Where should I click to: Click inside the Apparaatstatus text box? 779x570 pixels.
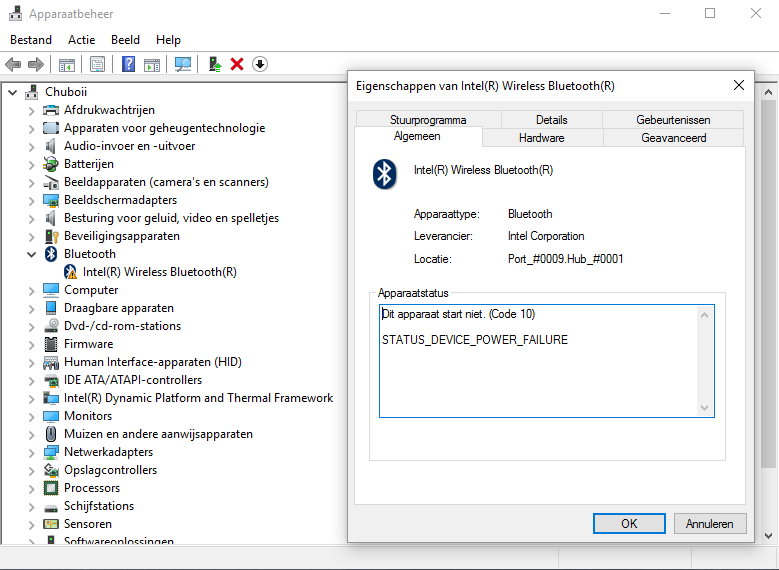546,361
